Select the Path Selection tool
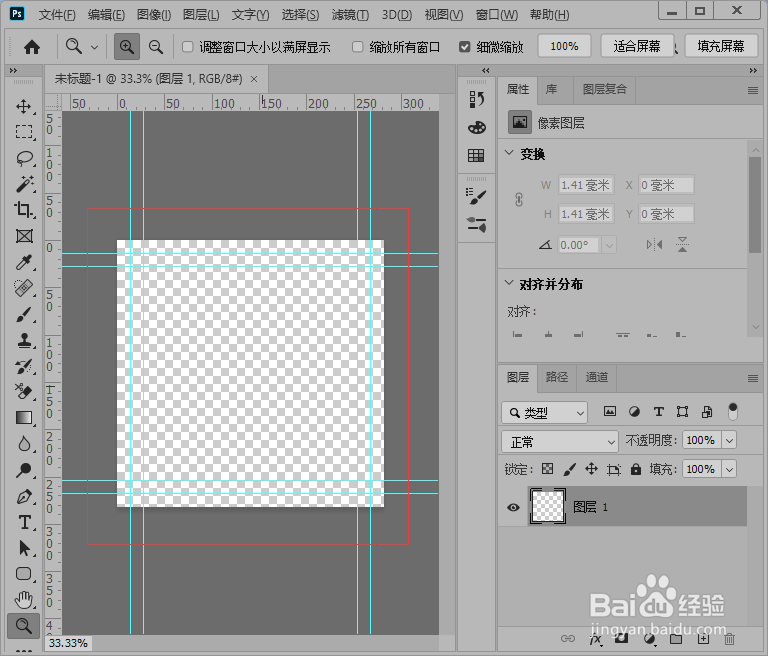768x656 pixels. pos(24,548)
